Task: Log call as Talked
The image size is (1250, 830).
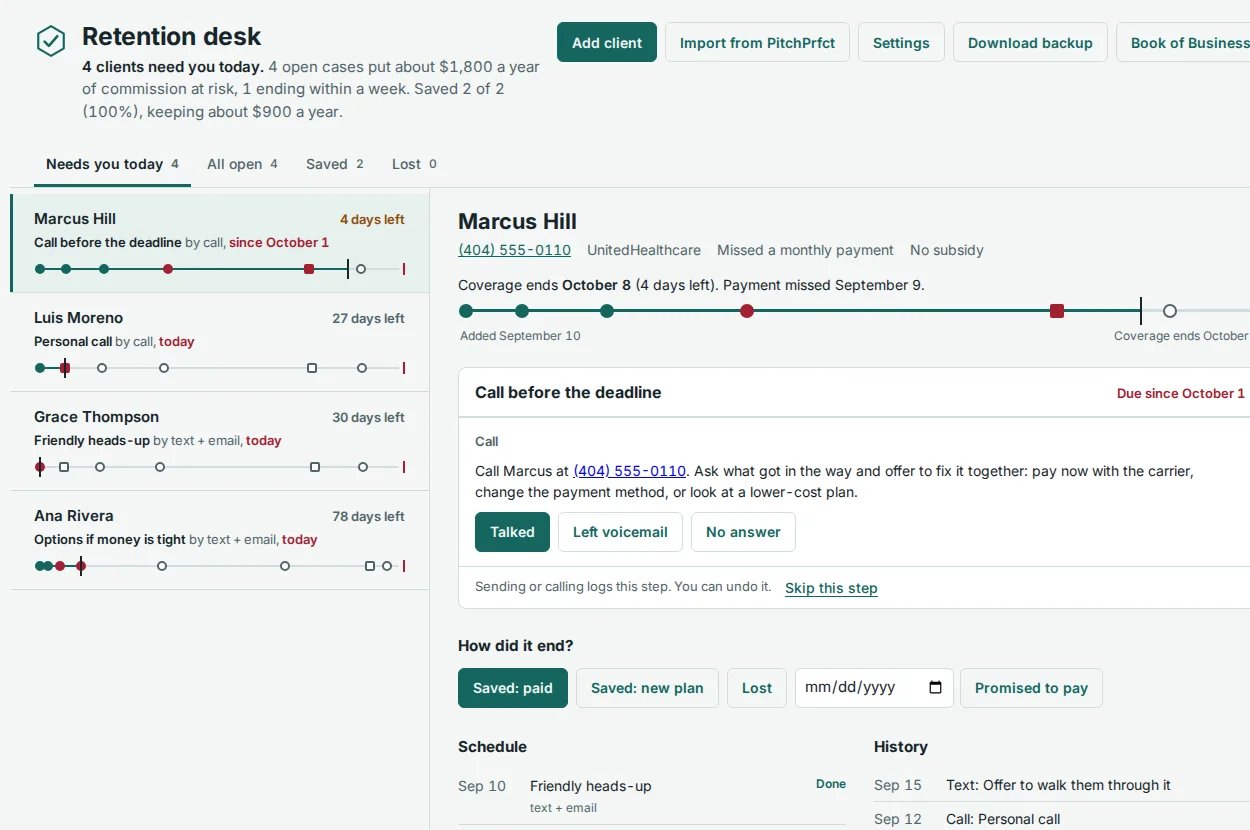Action: pos(512,532)
